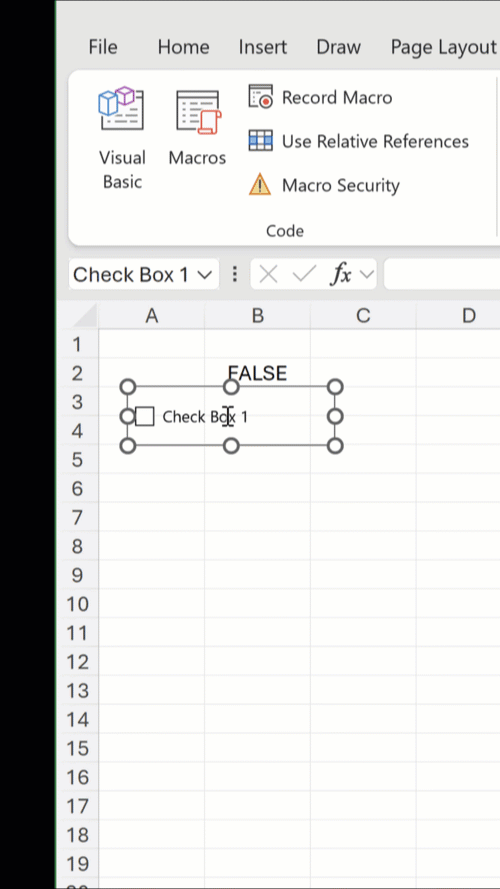
Task: Toggle Use Relative References
Action: [x=358, y=141]
